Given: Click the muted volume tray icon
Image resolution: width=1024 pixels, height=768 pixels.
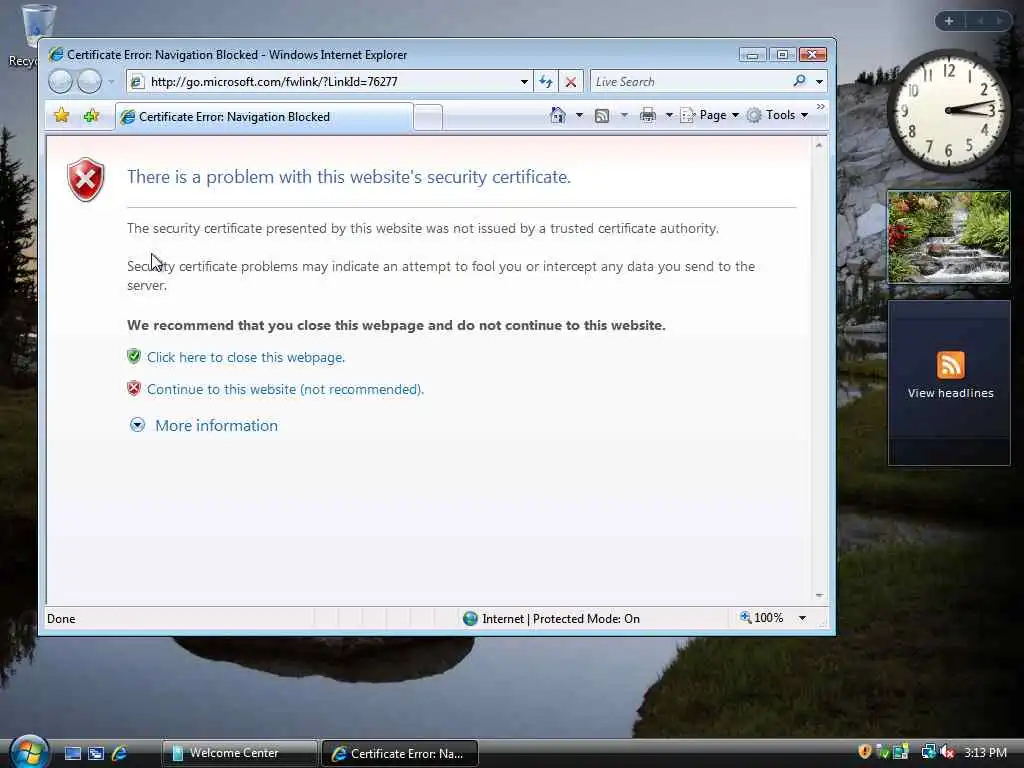Looking at the screenshot, I should pos(947,752).
